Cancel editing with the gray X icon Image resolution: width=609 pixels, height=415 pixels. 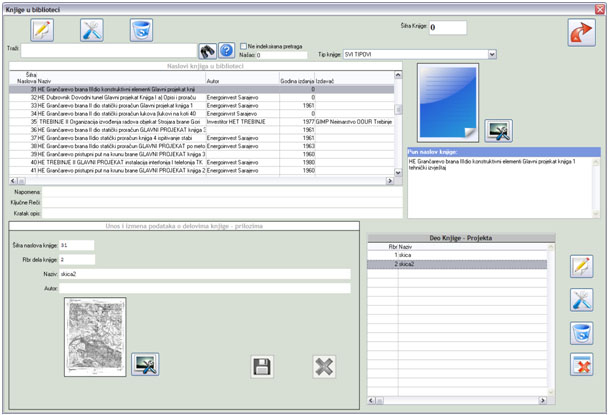[x=325, y=367]
